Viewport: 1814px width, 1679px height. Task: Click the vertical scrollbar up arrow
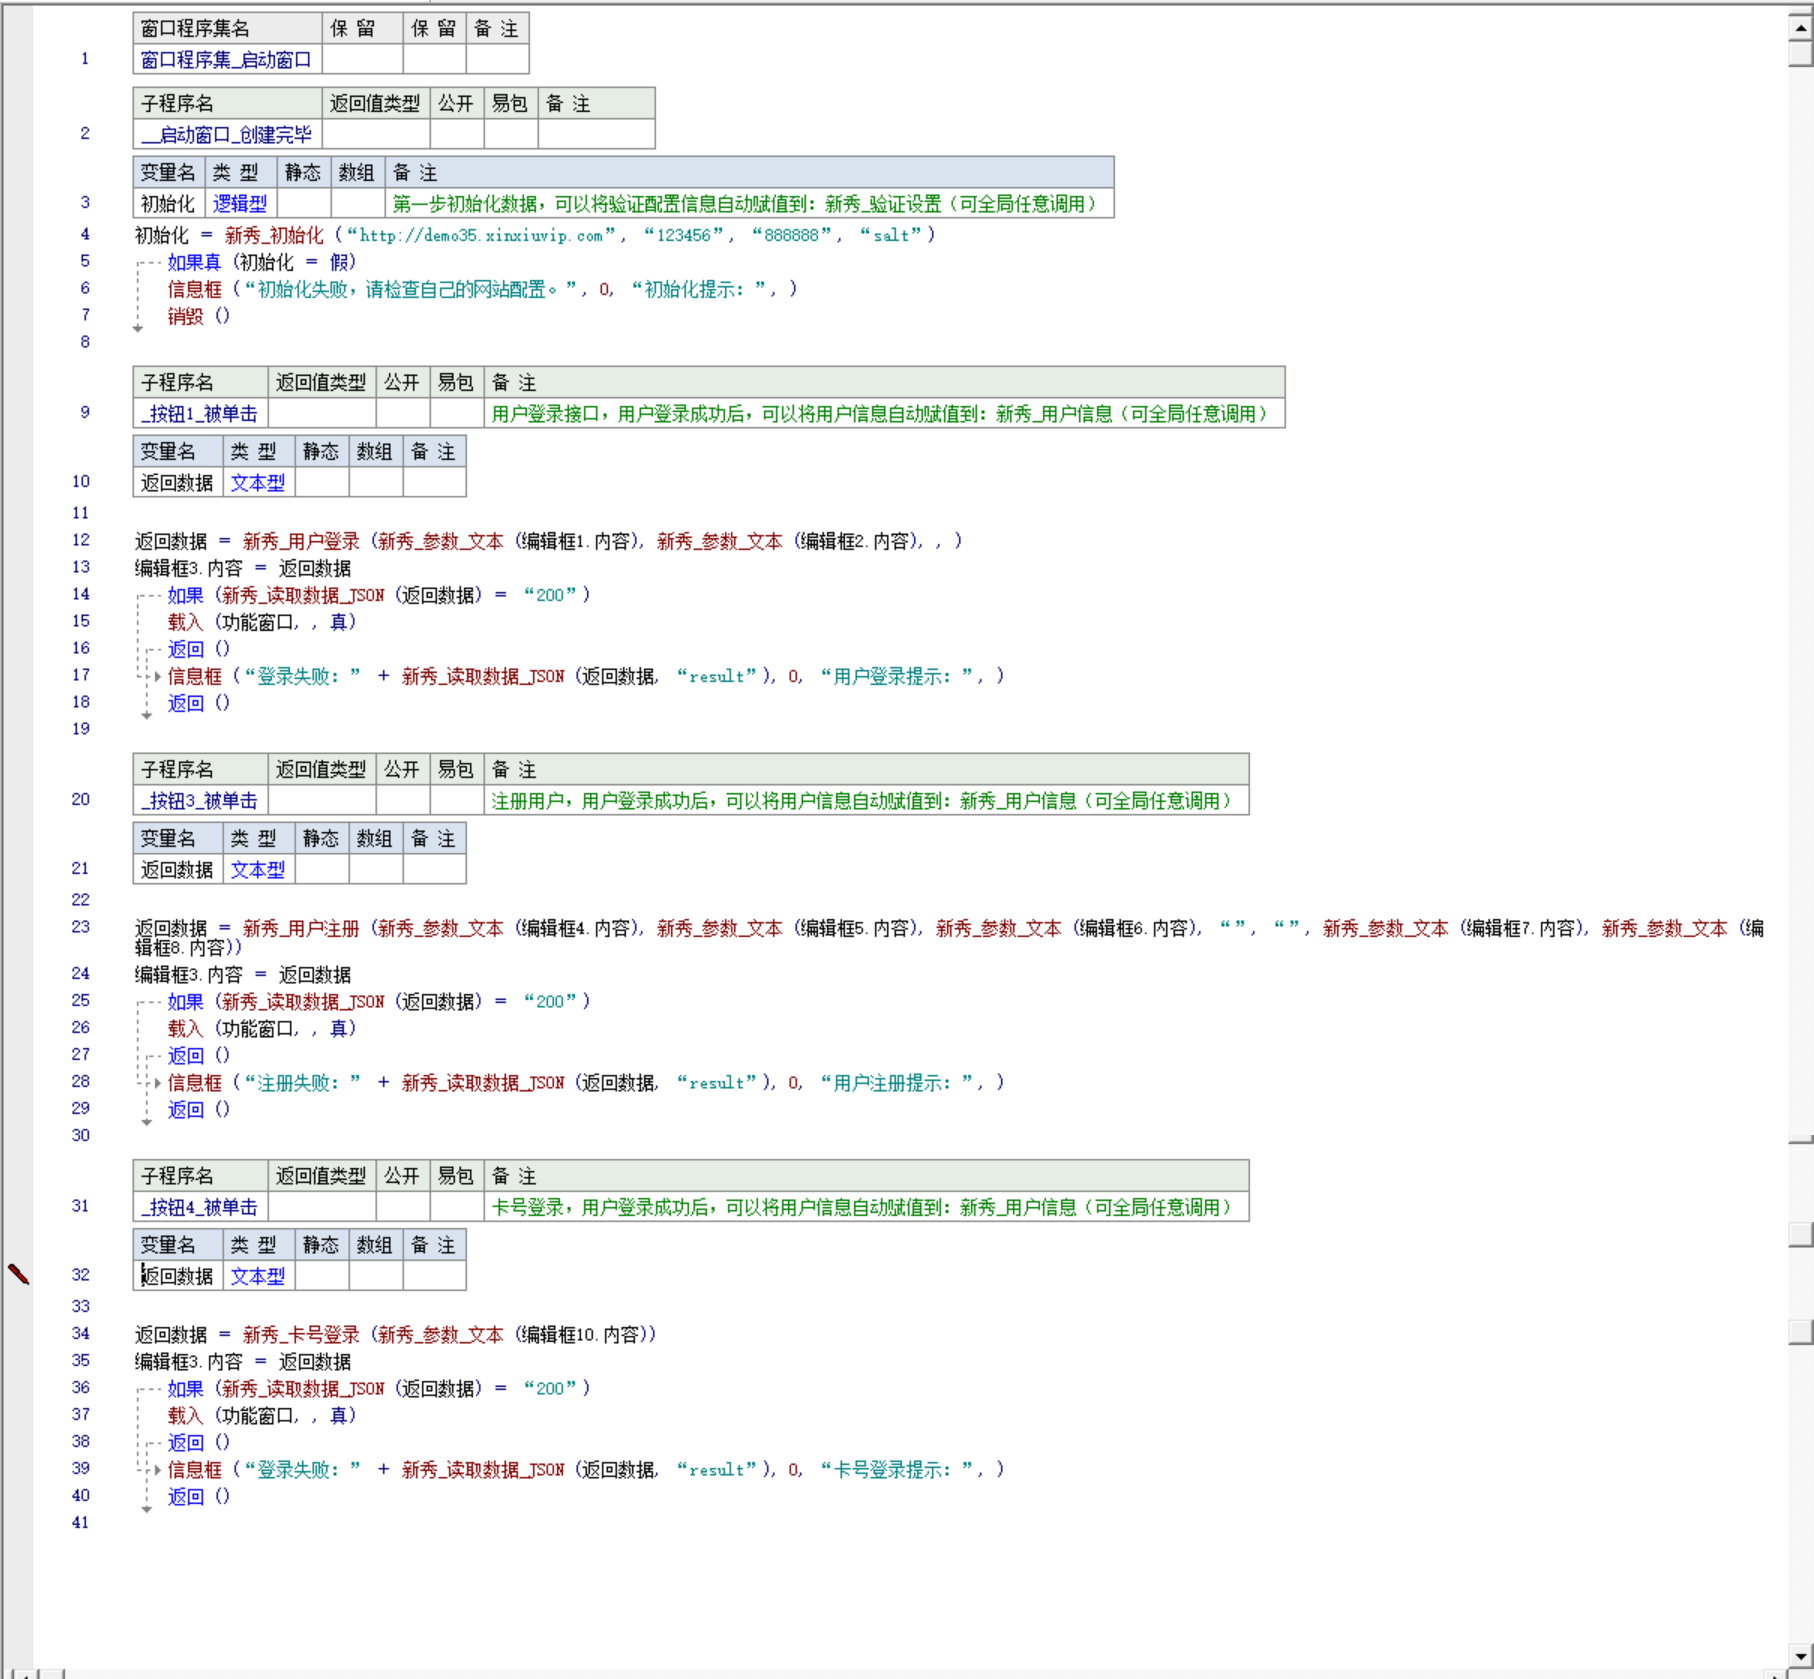coord(1800,28)
